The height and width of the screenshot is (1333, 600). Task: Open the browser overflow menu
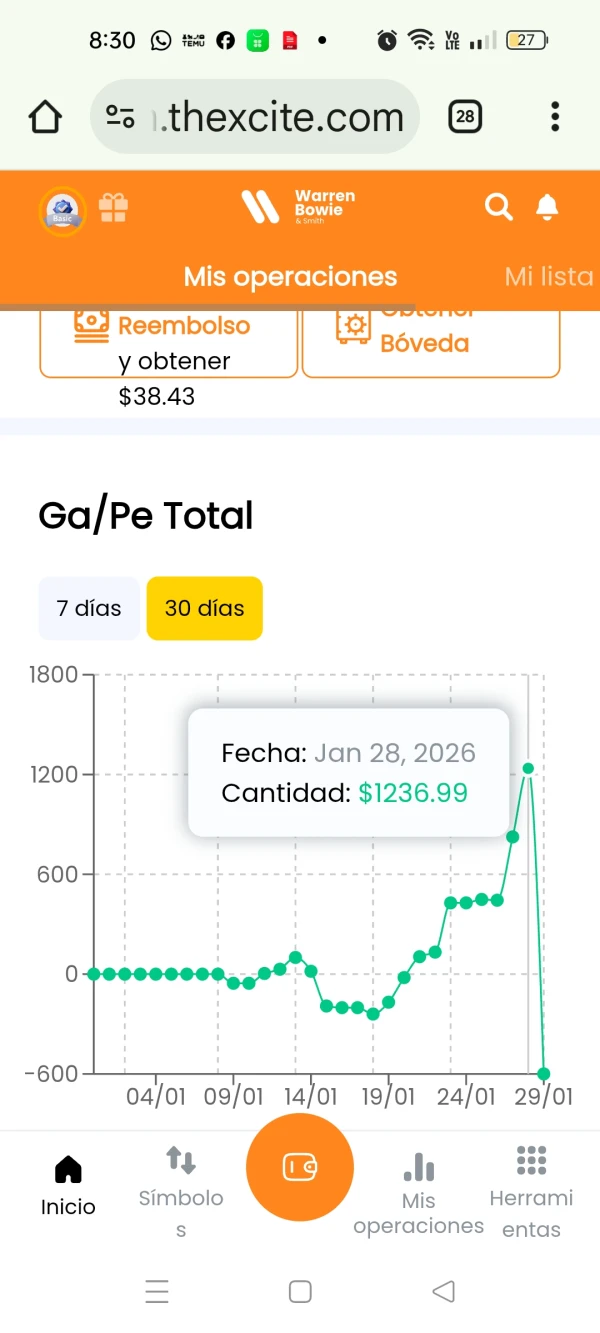[x=555, y=116]
